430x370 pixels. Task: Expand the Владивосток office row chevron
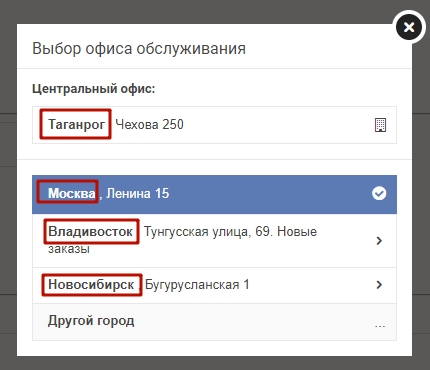click(379, 241)
